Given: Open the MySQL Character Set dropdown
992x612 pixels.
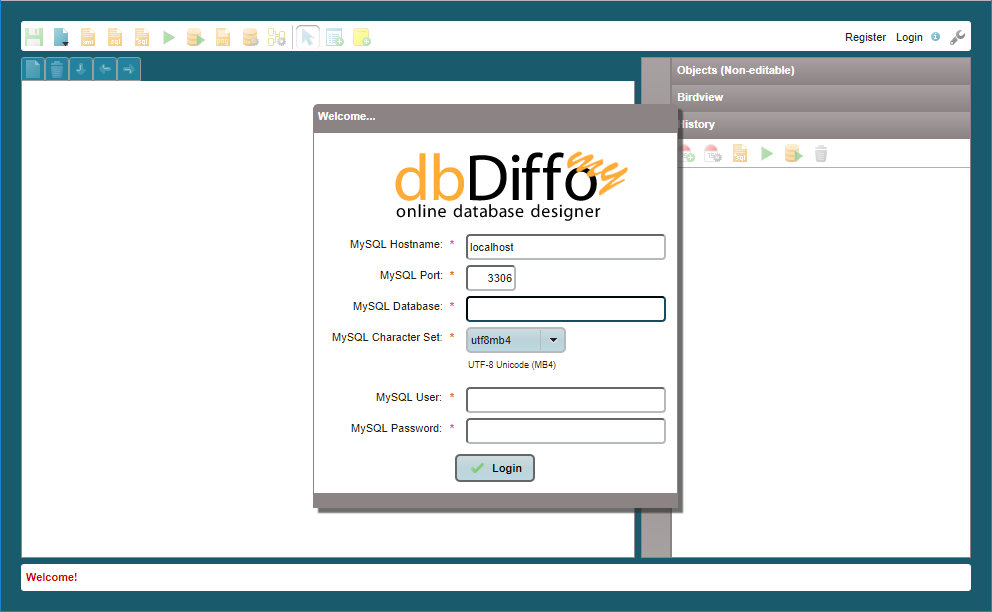Looking at the screenshot, I should click(516, 340).
